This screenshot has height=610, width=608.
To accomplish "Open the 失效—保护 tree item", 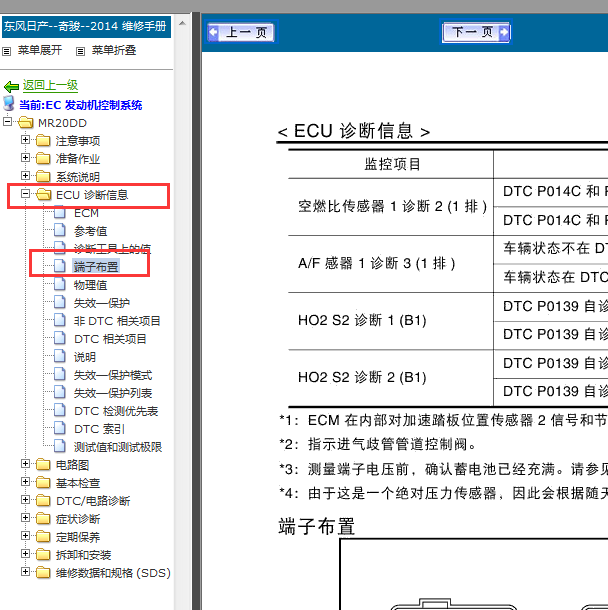I will point(102,303).
